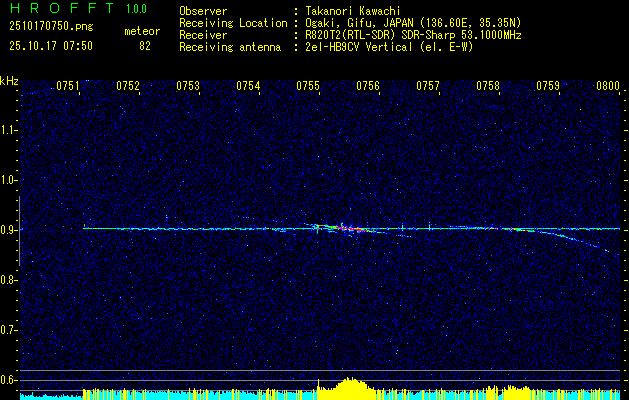Click the meteor count 82
The image size is (629, 400).
[x=145, y=46]
